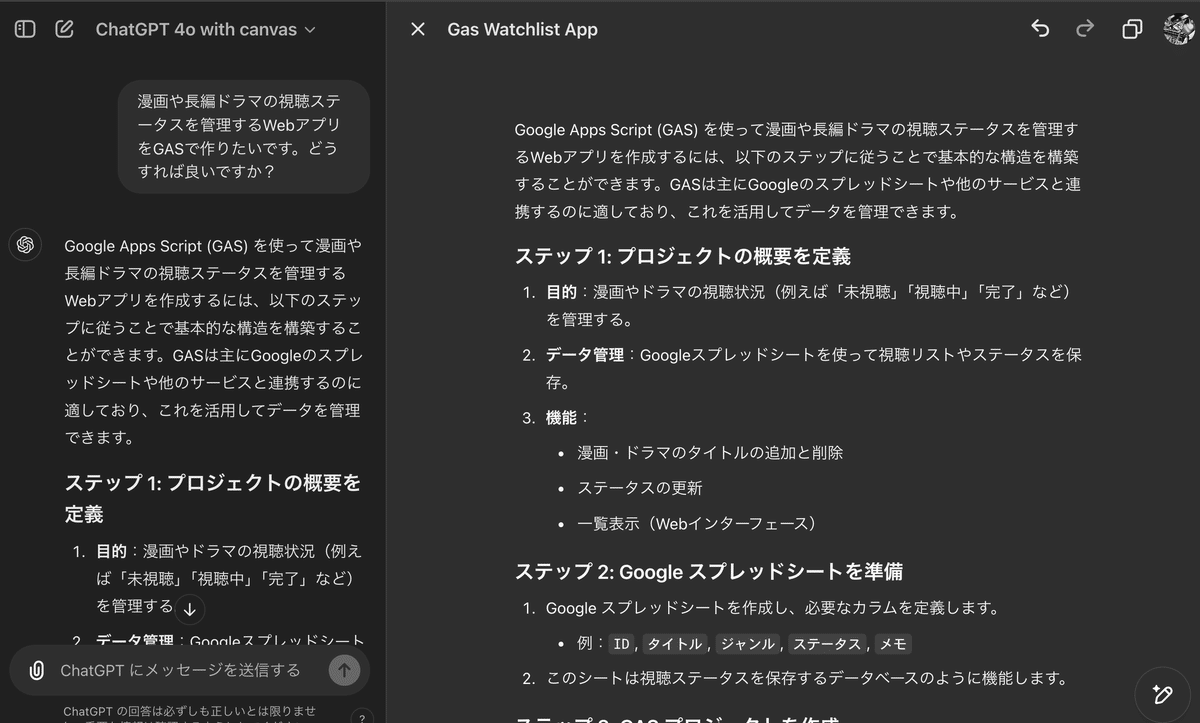
Task: Open the user profile avatar
Action: [1180, 28]
